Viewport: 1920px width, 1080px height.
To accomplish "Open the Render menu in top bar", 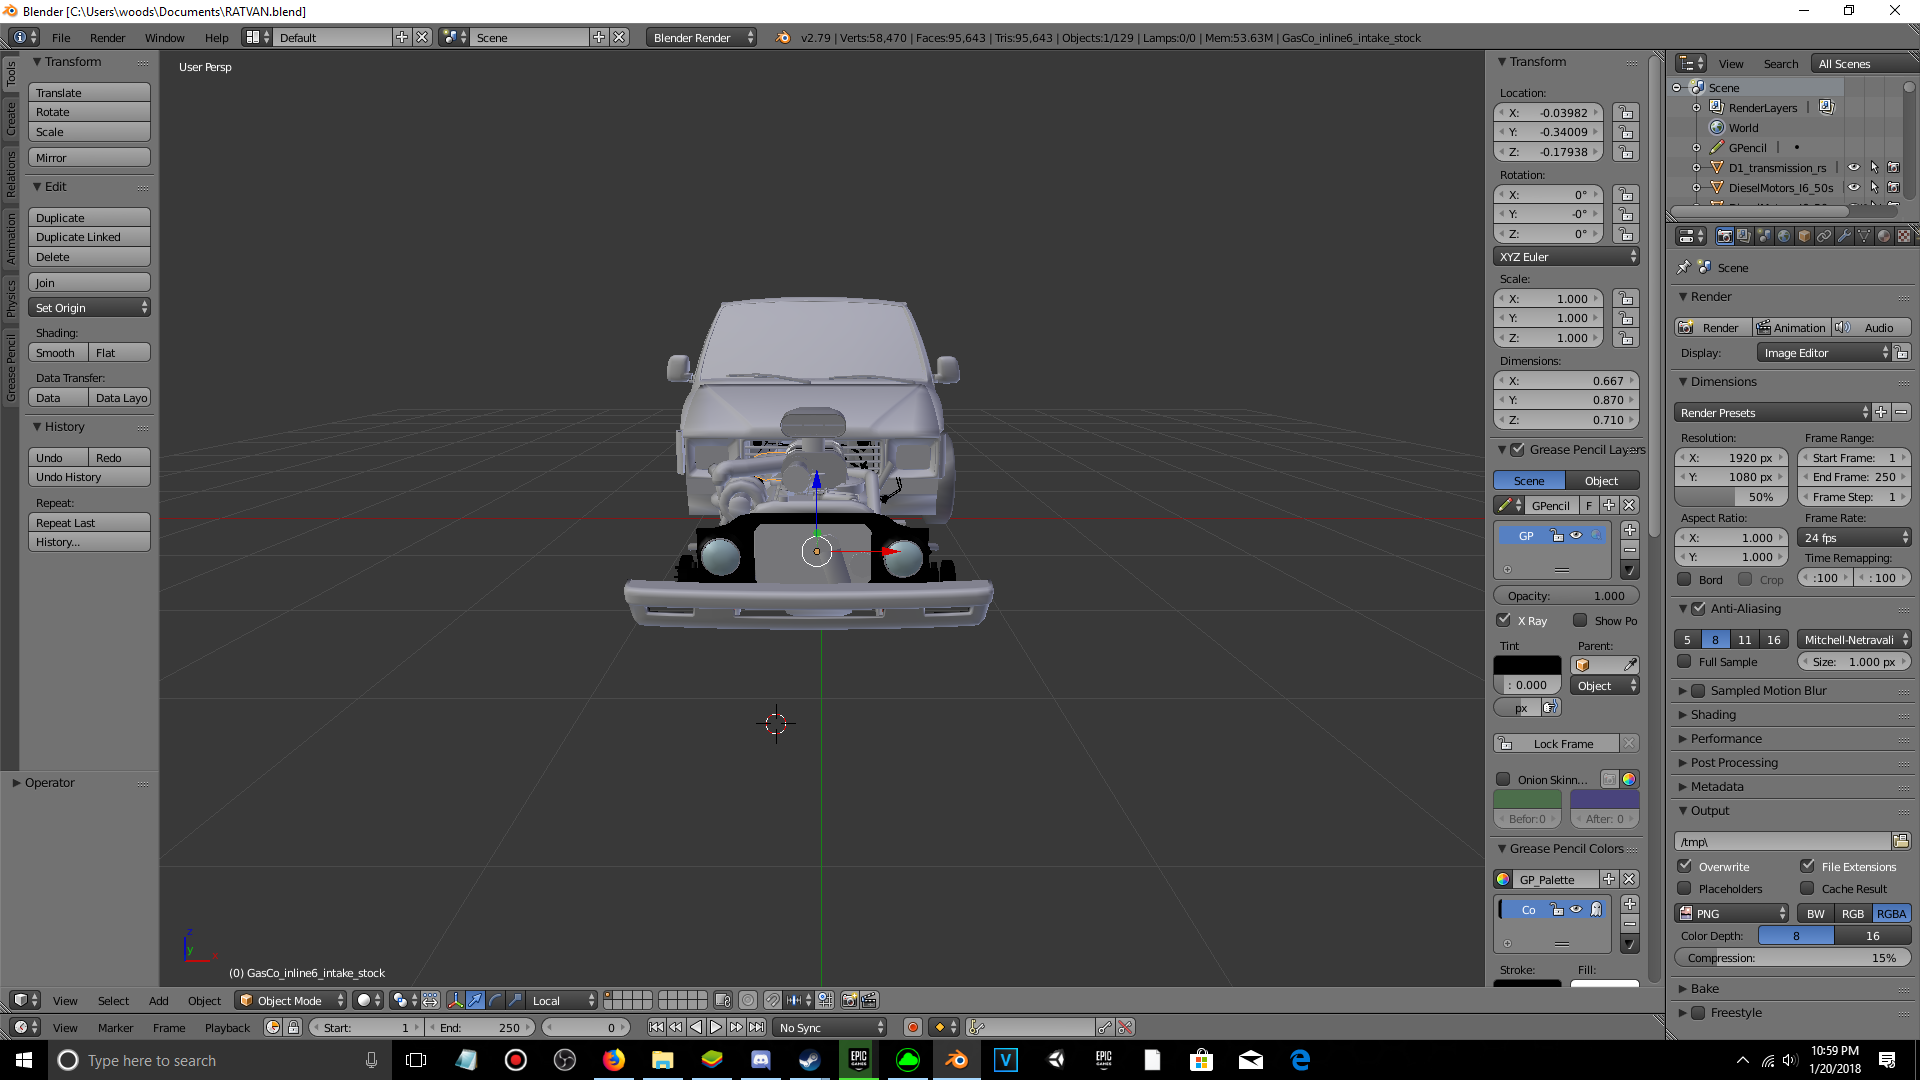I will (x=107, y=38).
